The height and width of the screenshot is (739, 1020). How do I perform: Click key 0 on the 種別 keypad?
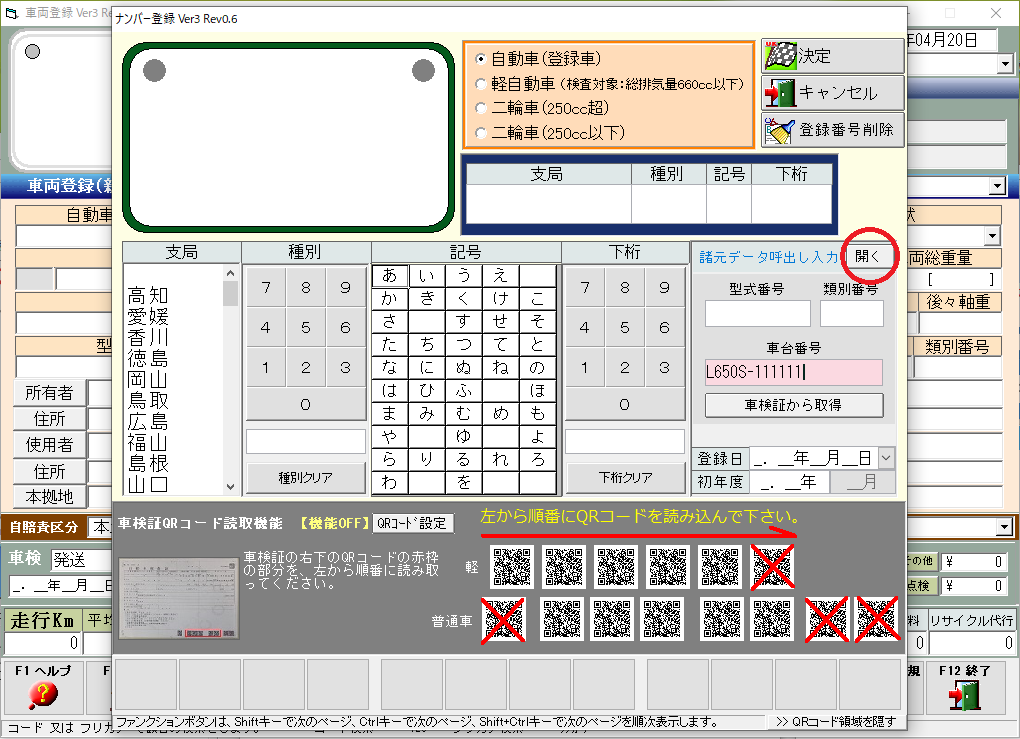(x=306, y=405)
